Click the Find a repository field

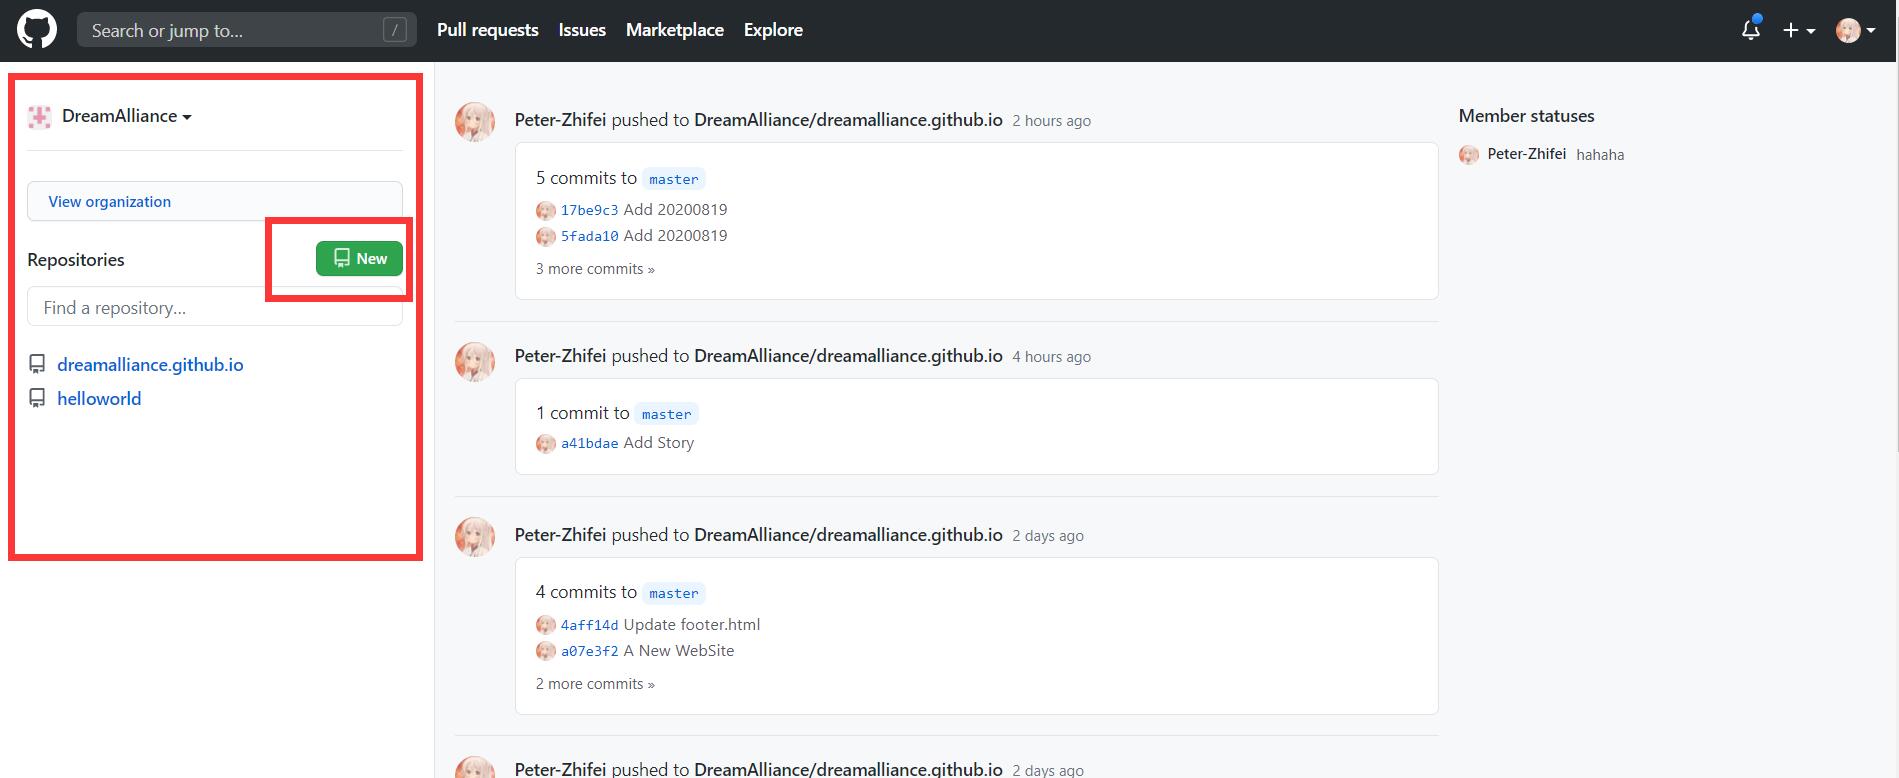(x=215, y=307)
